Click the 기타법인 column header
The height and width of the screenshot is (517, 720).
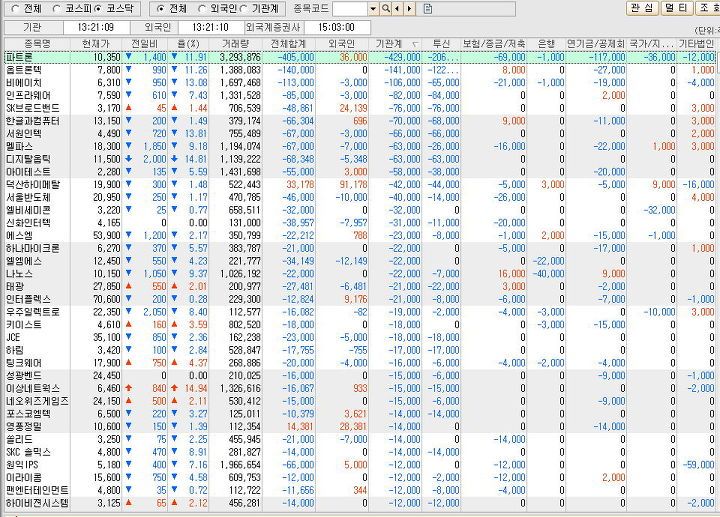point(697,44)
